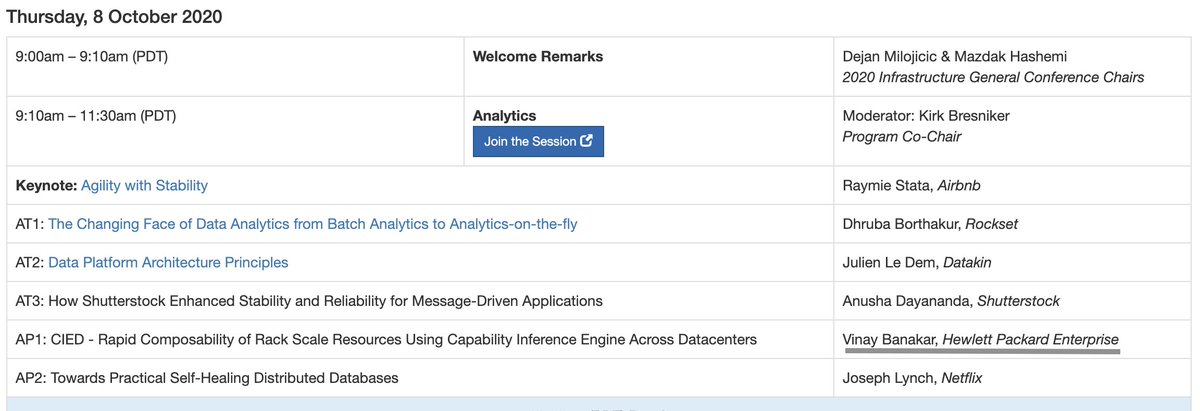Select Julien Le Dem, Datakin speaker cell
This screenshot has height=411, width=1200.
click(x=1012, y=262)
